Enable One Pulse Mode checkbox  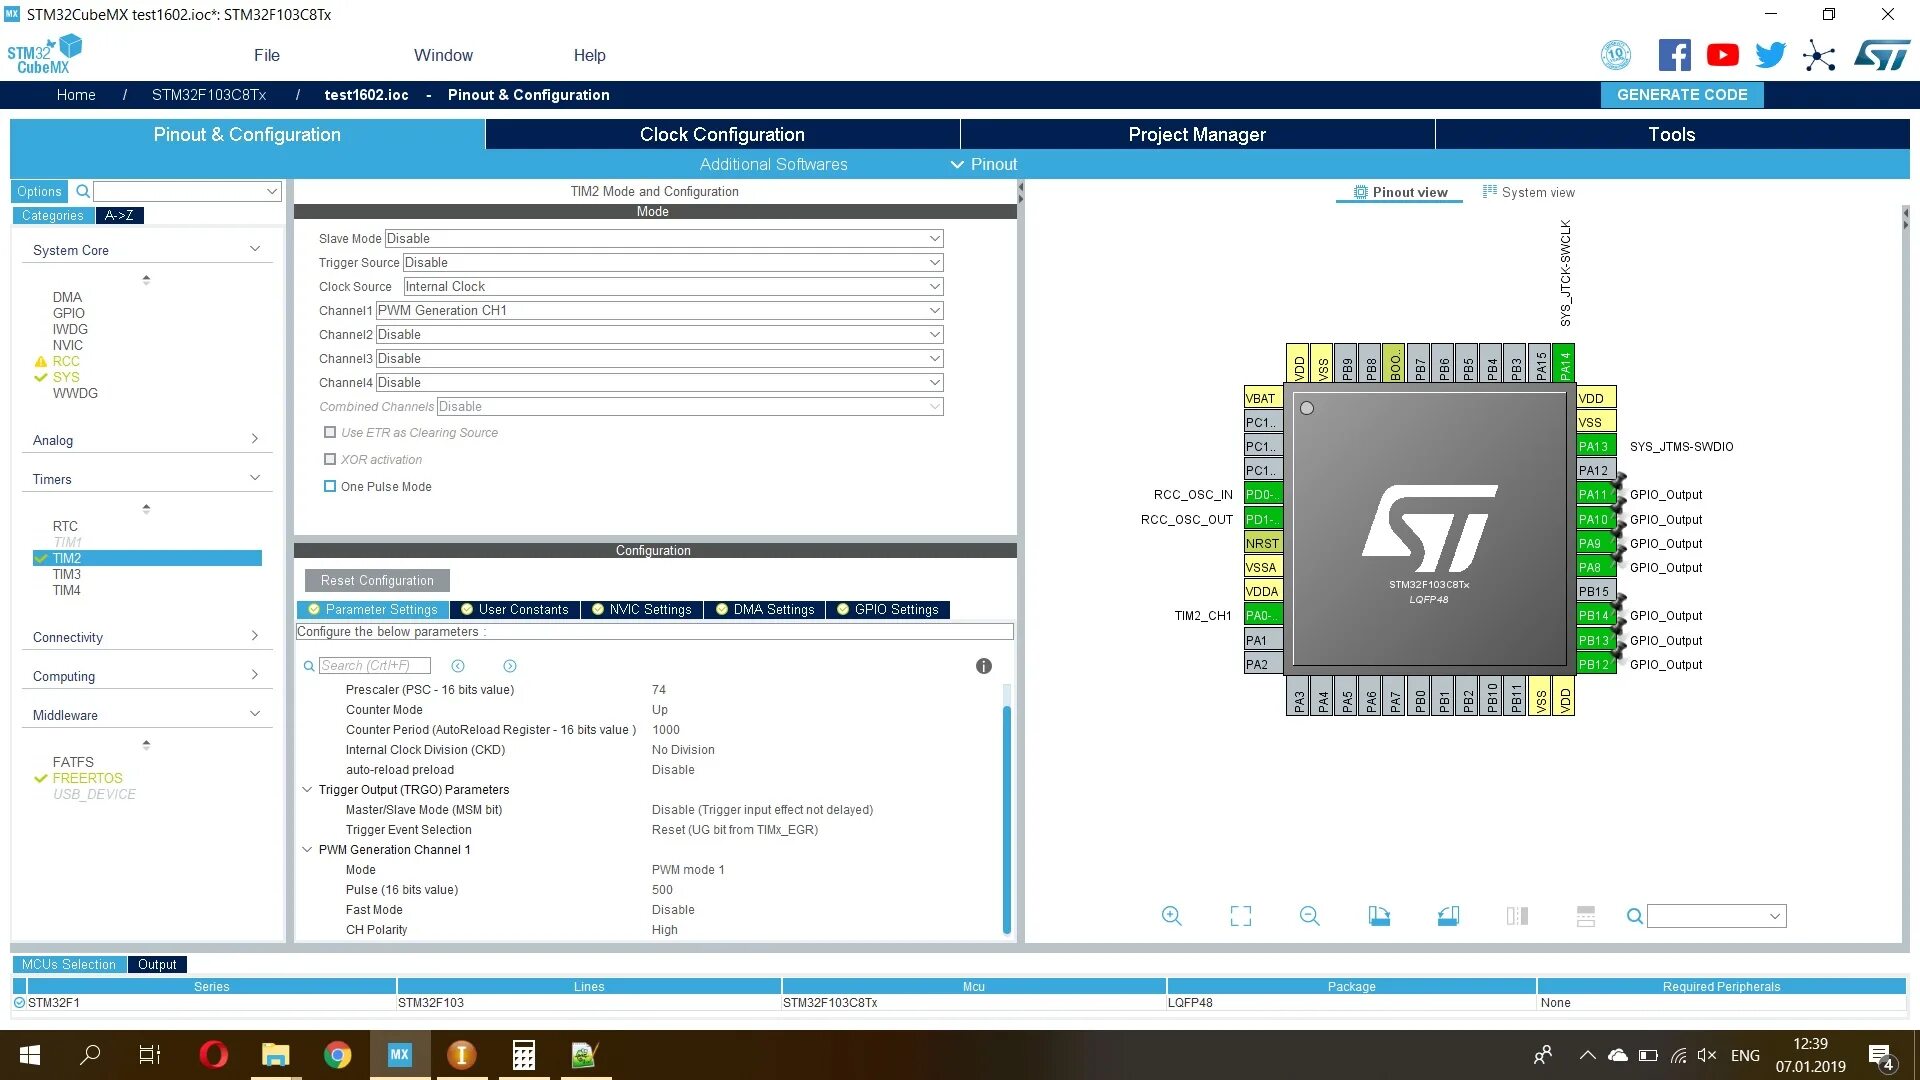330,487
